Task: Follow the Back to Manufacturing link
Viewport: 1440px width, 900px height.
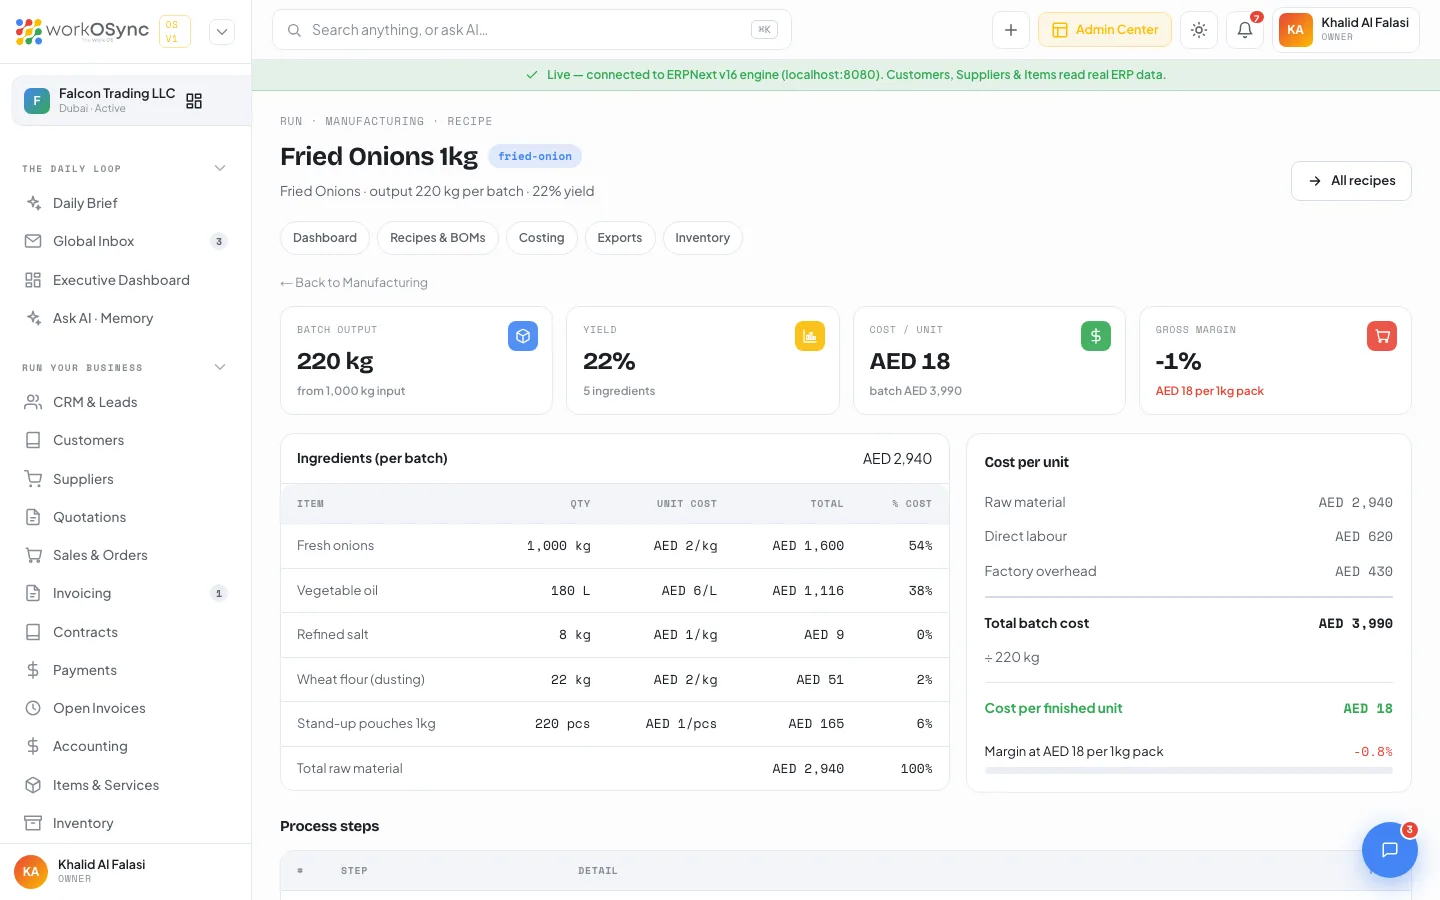Action: [354, 283]
